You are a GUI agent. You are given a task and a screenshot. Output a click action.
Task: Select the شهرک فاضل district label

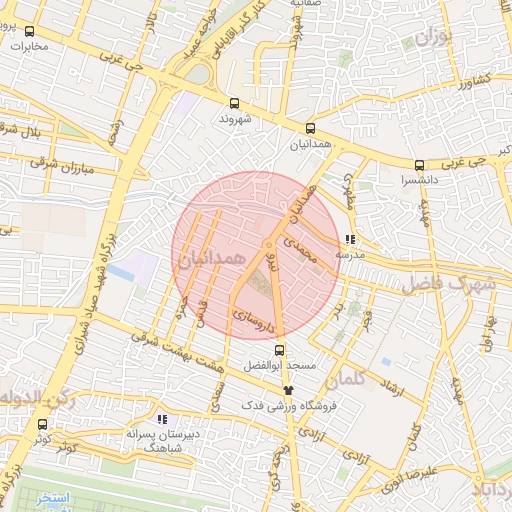pyautogui.click(x=449, y=284)
